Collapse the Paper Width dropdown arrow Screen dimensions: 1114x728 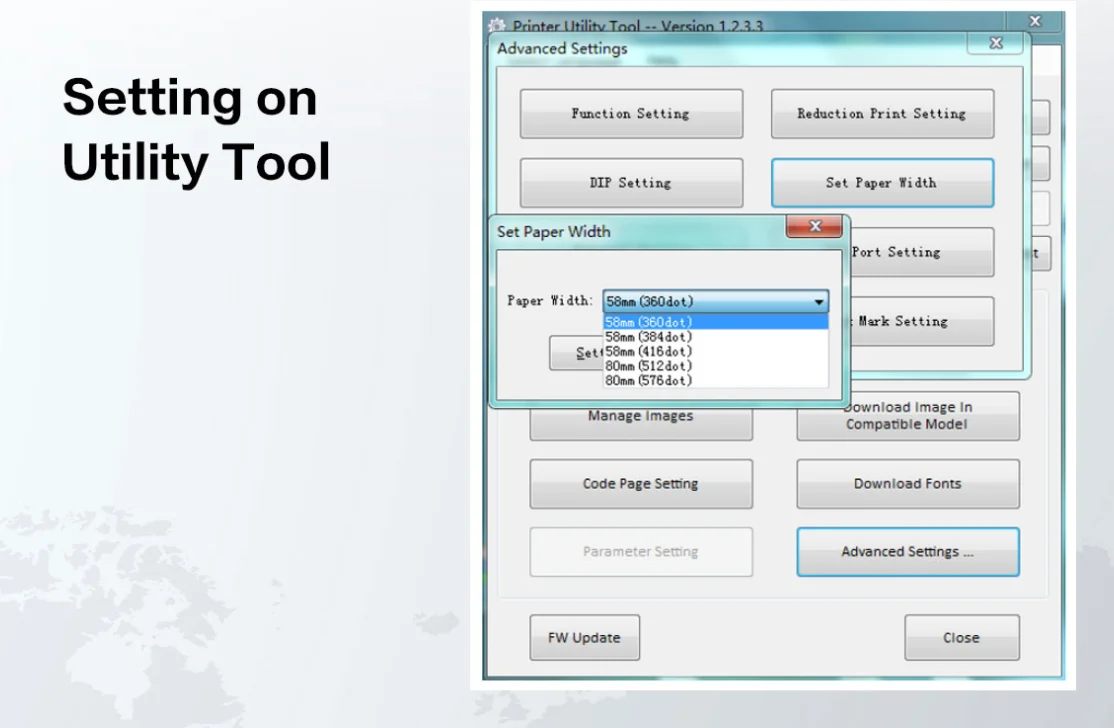818,301
